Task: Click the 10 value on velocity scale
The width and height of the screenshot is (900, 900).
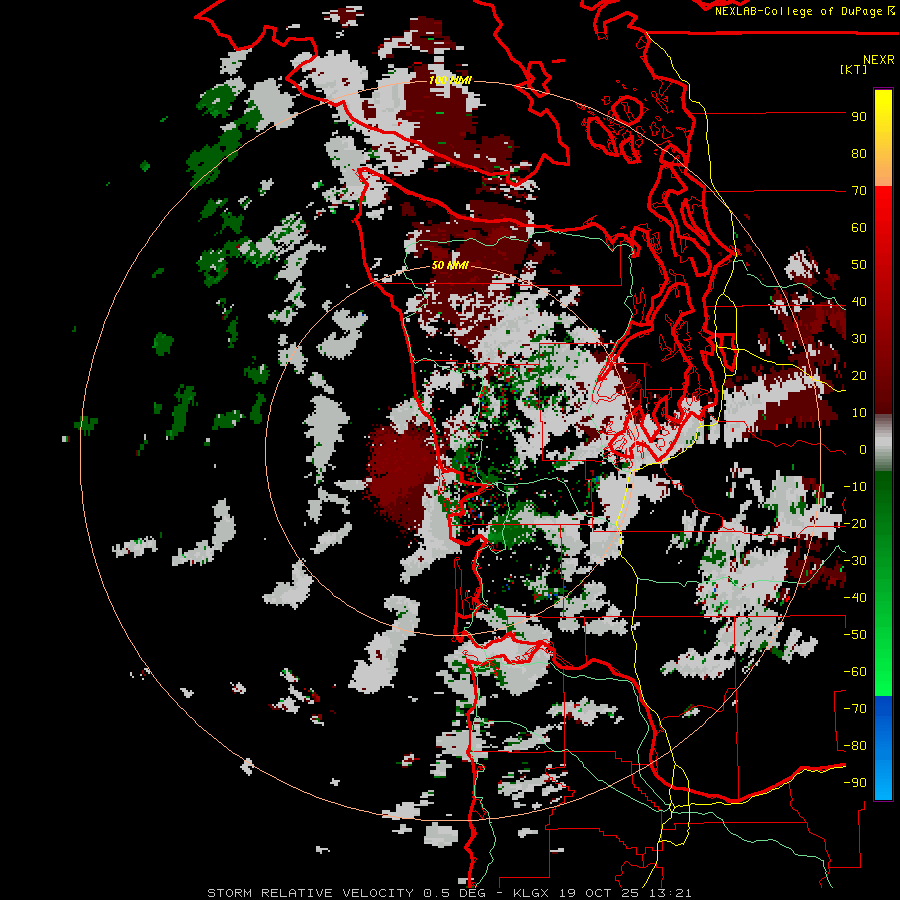Action: (859, 413)
